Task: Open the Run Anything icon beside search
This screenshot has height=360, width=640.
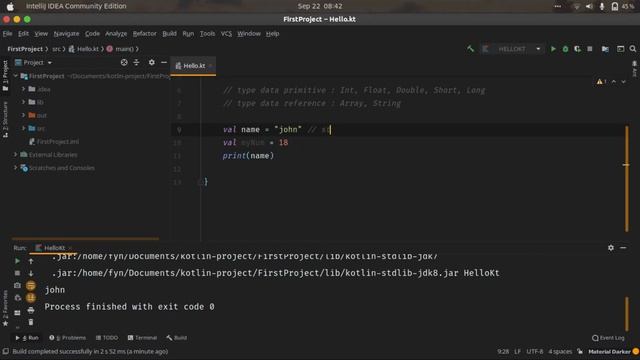Action: [620, 49]
